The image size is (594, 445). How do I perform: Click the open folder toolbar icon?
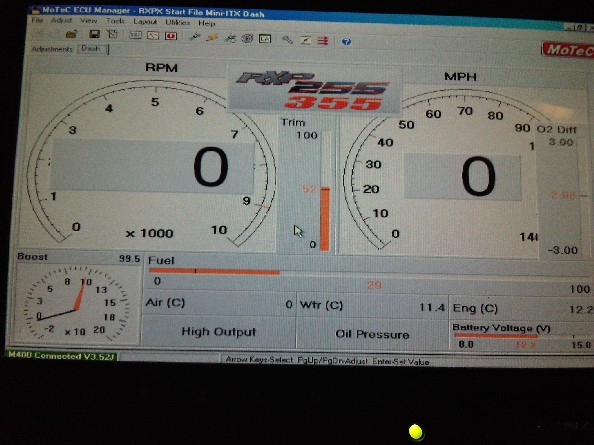(x=71, y=34)
